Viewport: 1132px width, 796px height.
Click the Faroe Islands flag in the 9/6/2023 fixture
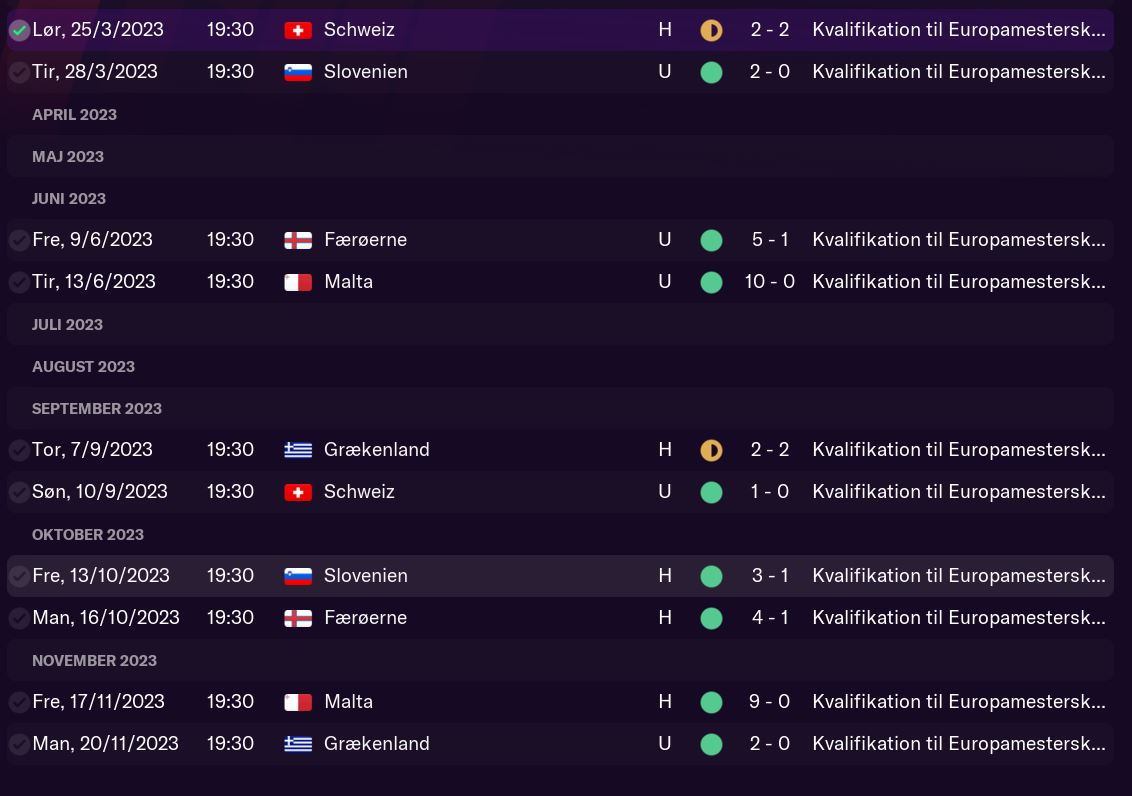pyautogui.click(x=298, y=240)
